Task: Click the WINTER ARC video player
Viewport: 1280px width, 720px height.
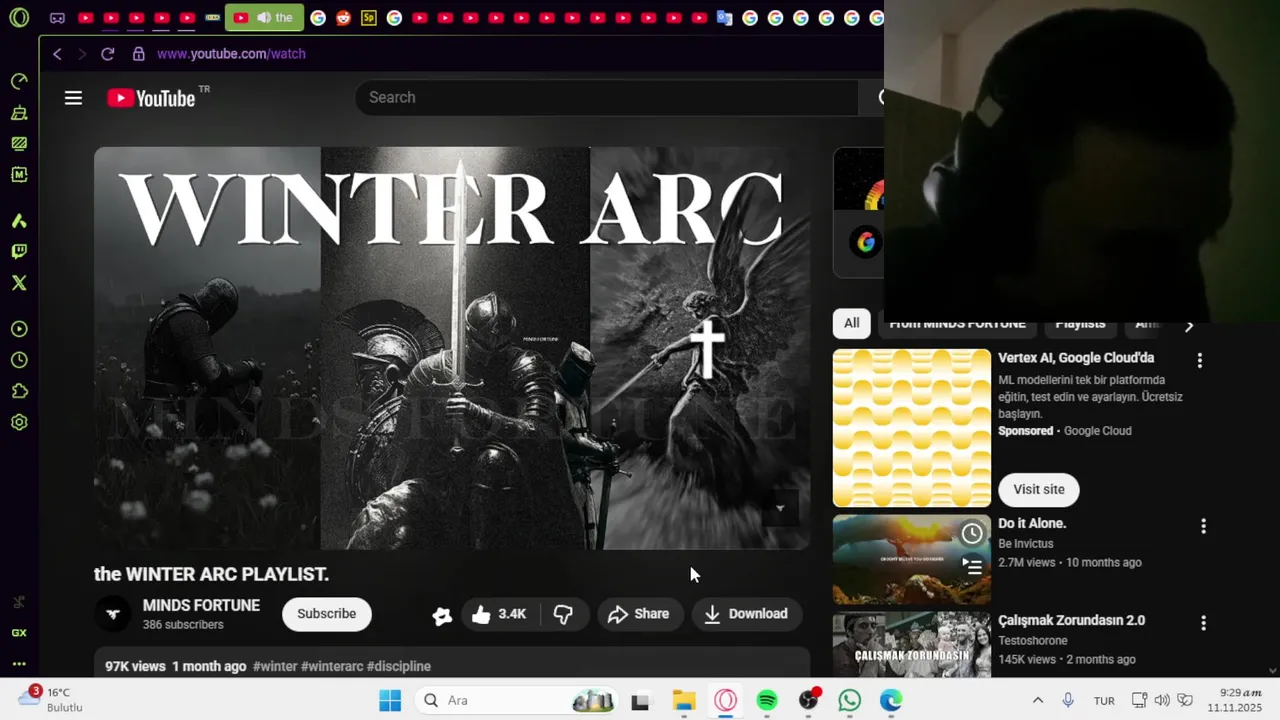Action: (452, 348)
